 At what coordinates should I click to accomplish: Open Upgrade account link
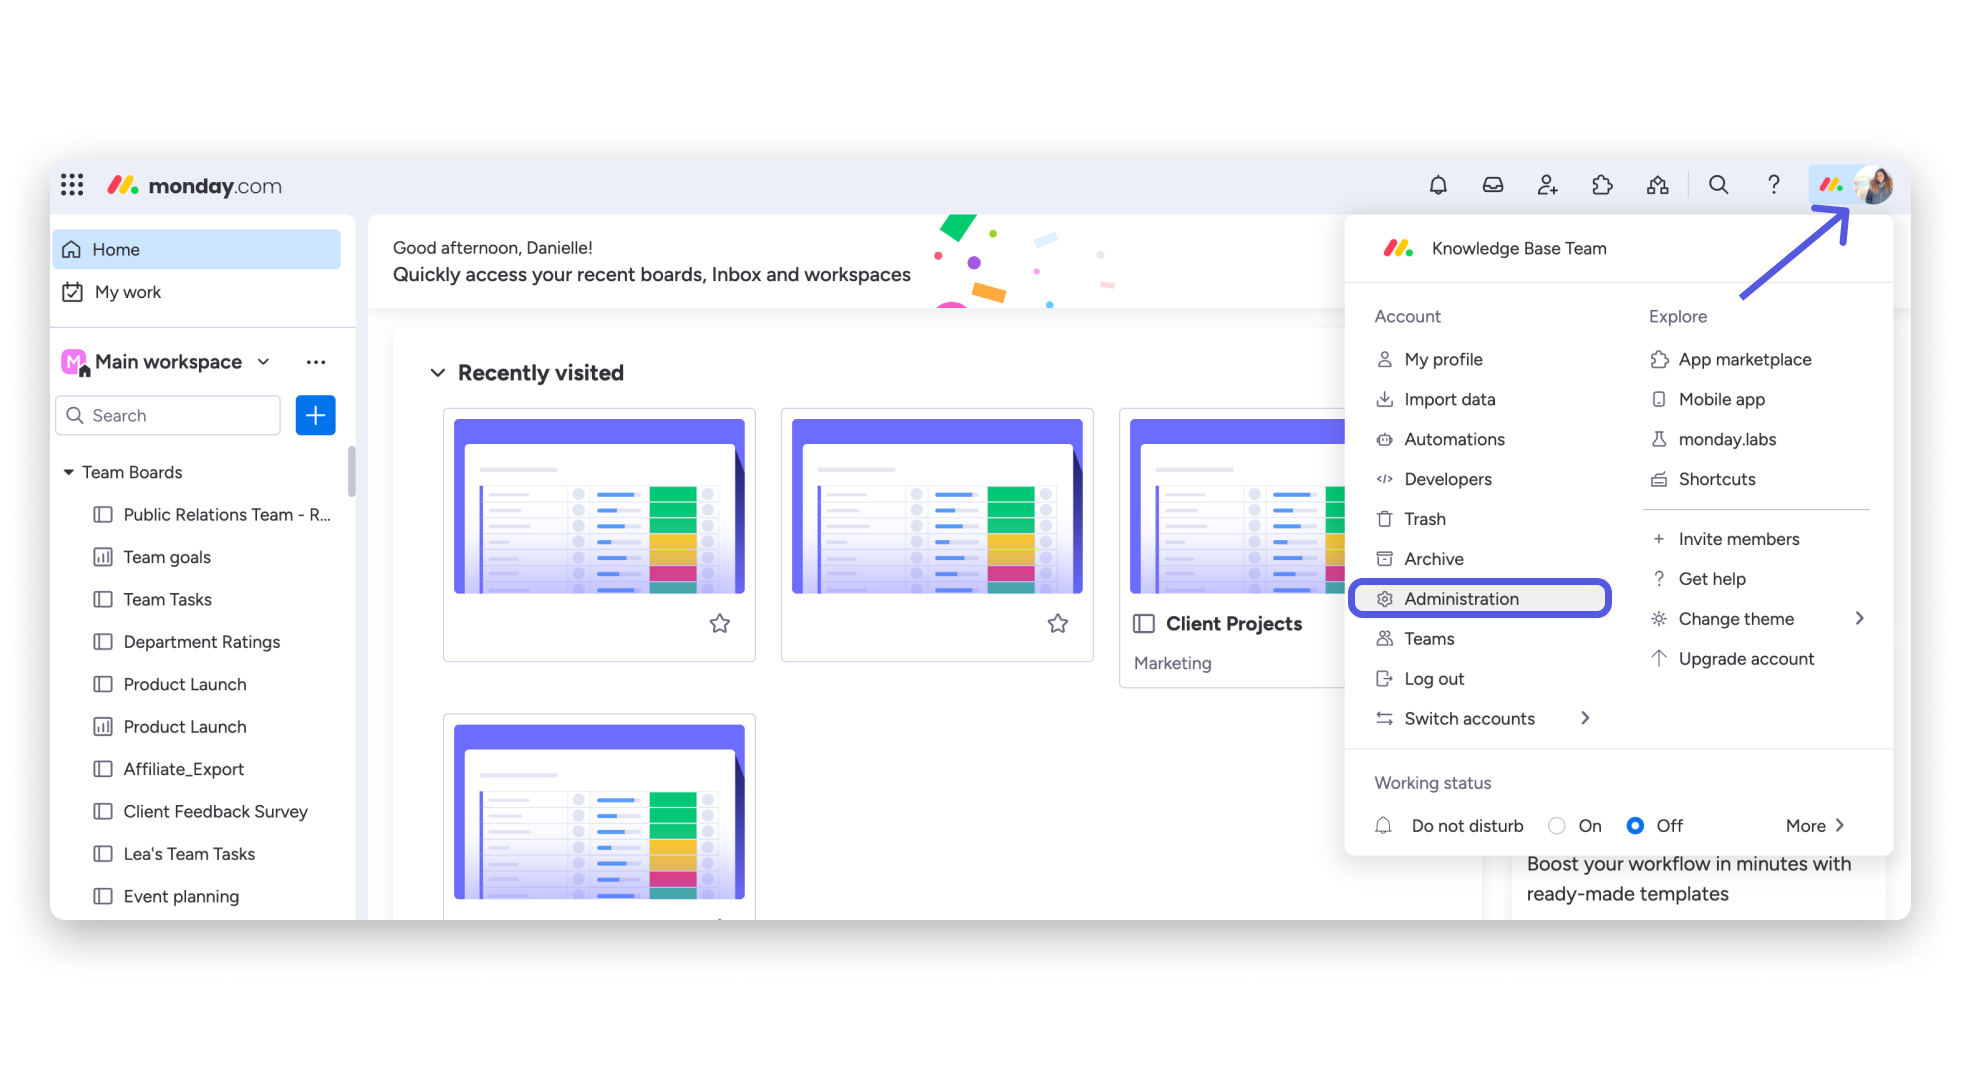coord(1746,658)
